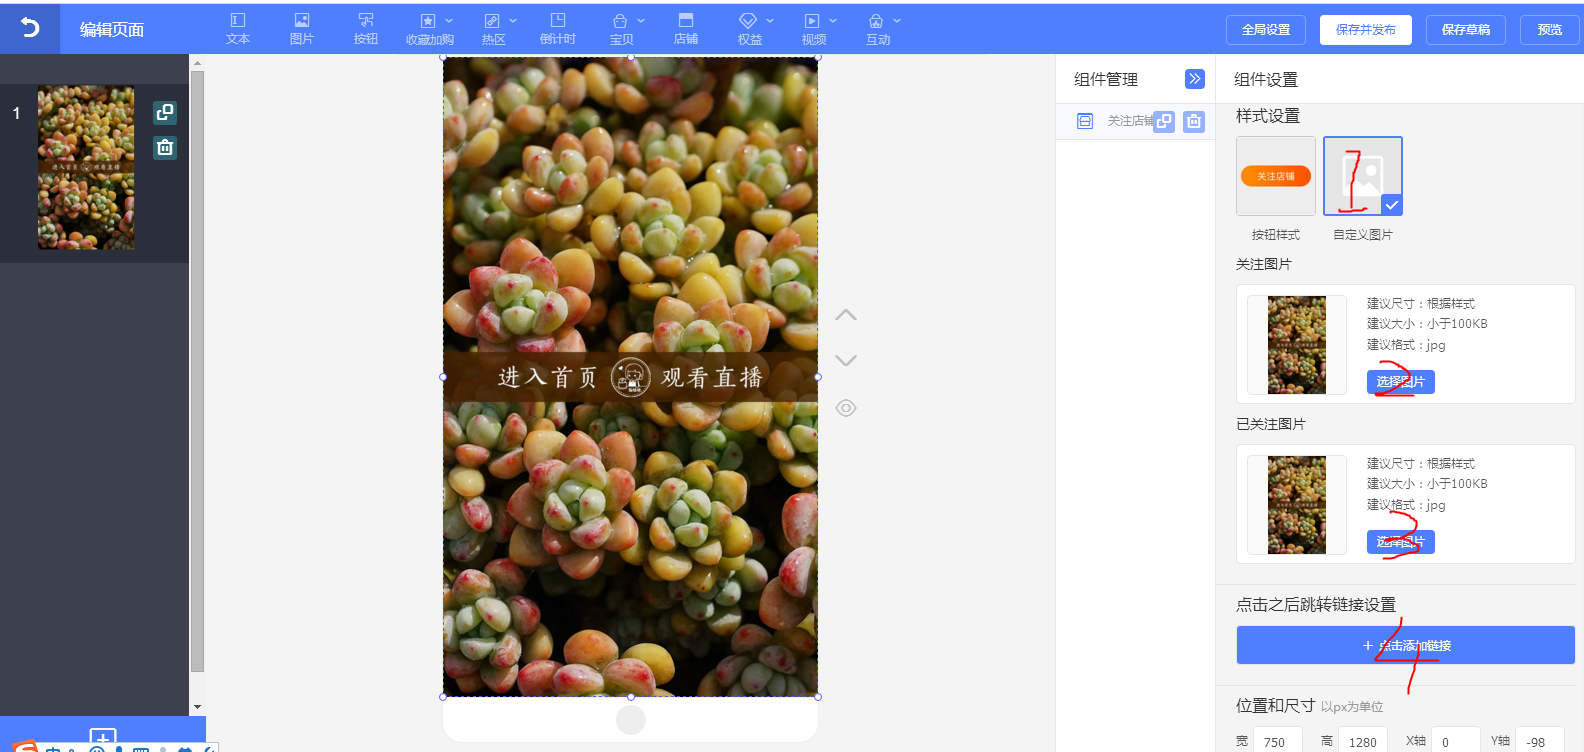Image resolution: width=1584 pixels, height=752 pixels.
Task: Edit the X轴 position field
Action: click(1456, 741)
